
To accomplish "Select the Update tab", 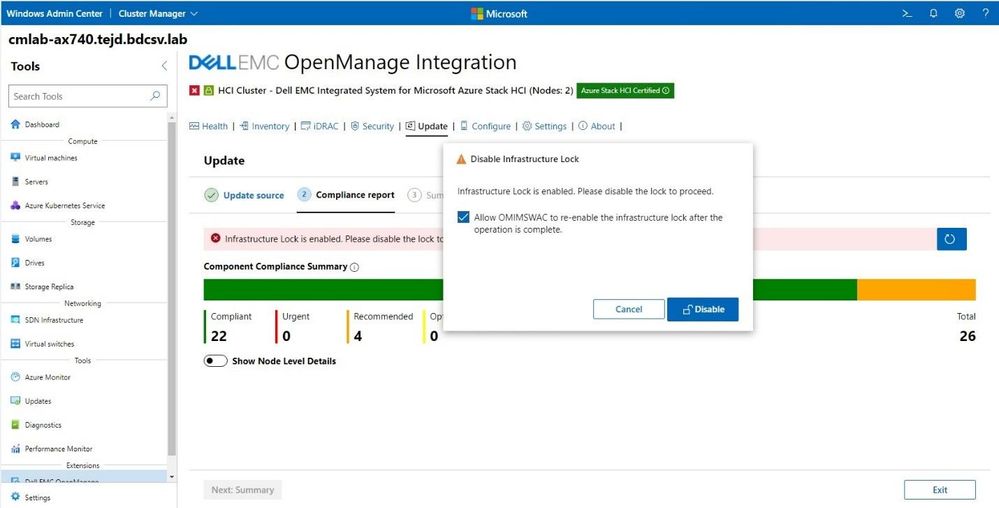I will coord(427,126).
